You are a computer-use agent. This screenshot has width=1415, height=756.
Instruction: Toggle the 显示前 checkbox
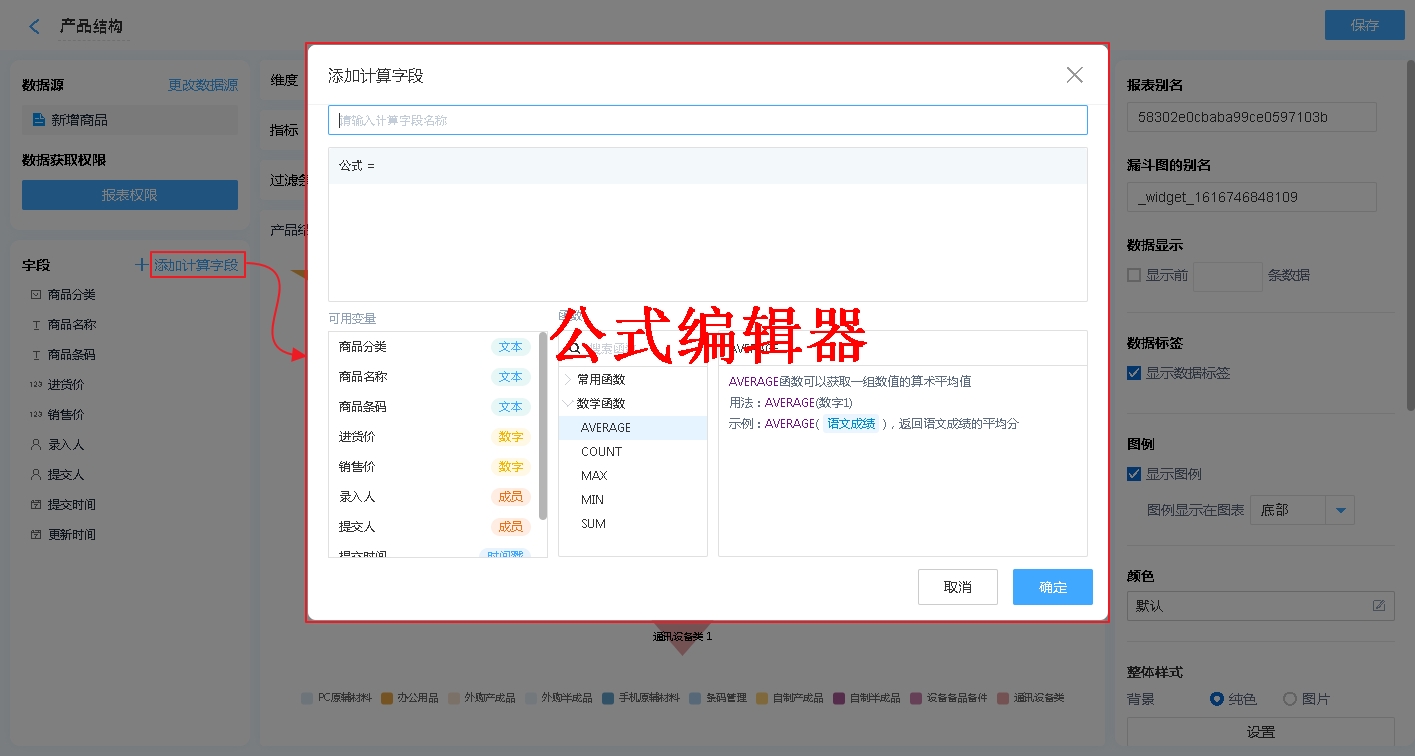click(1134, 275)
